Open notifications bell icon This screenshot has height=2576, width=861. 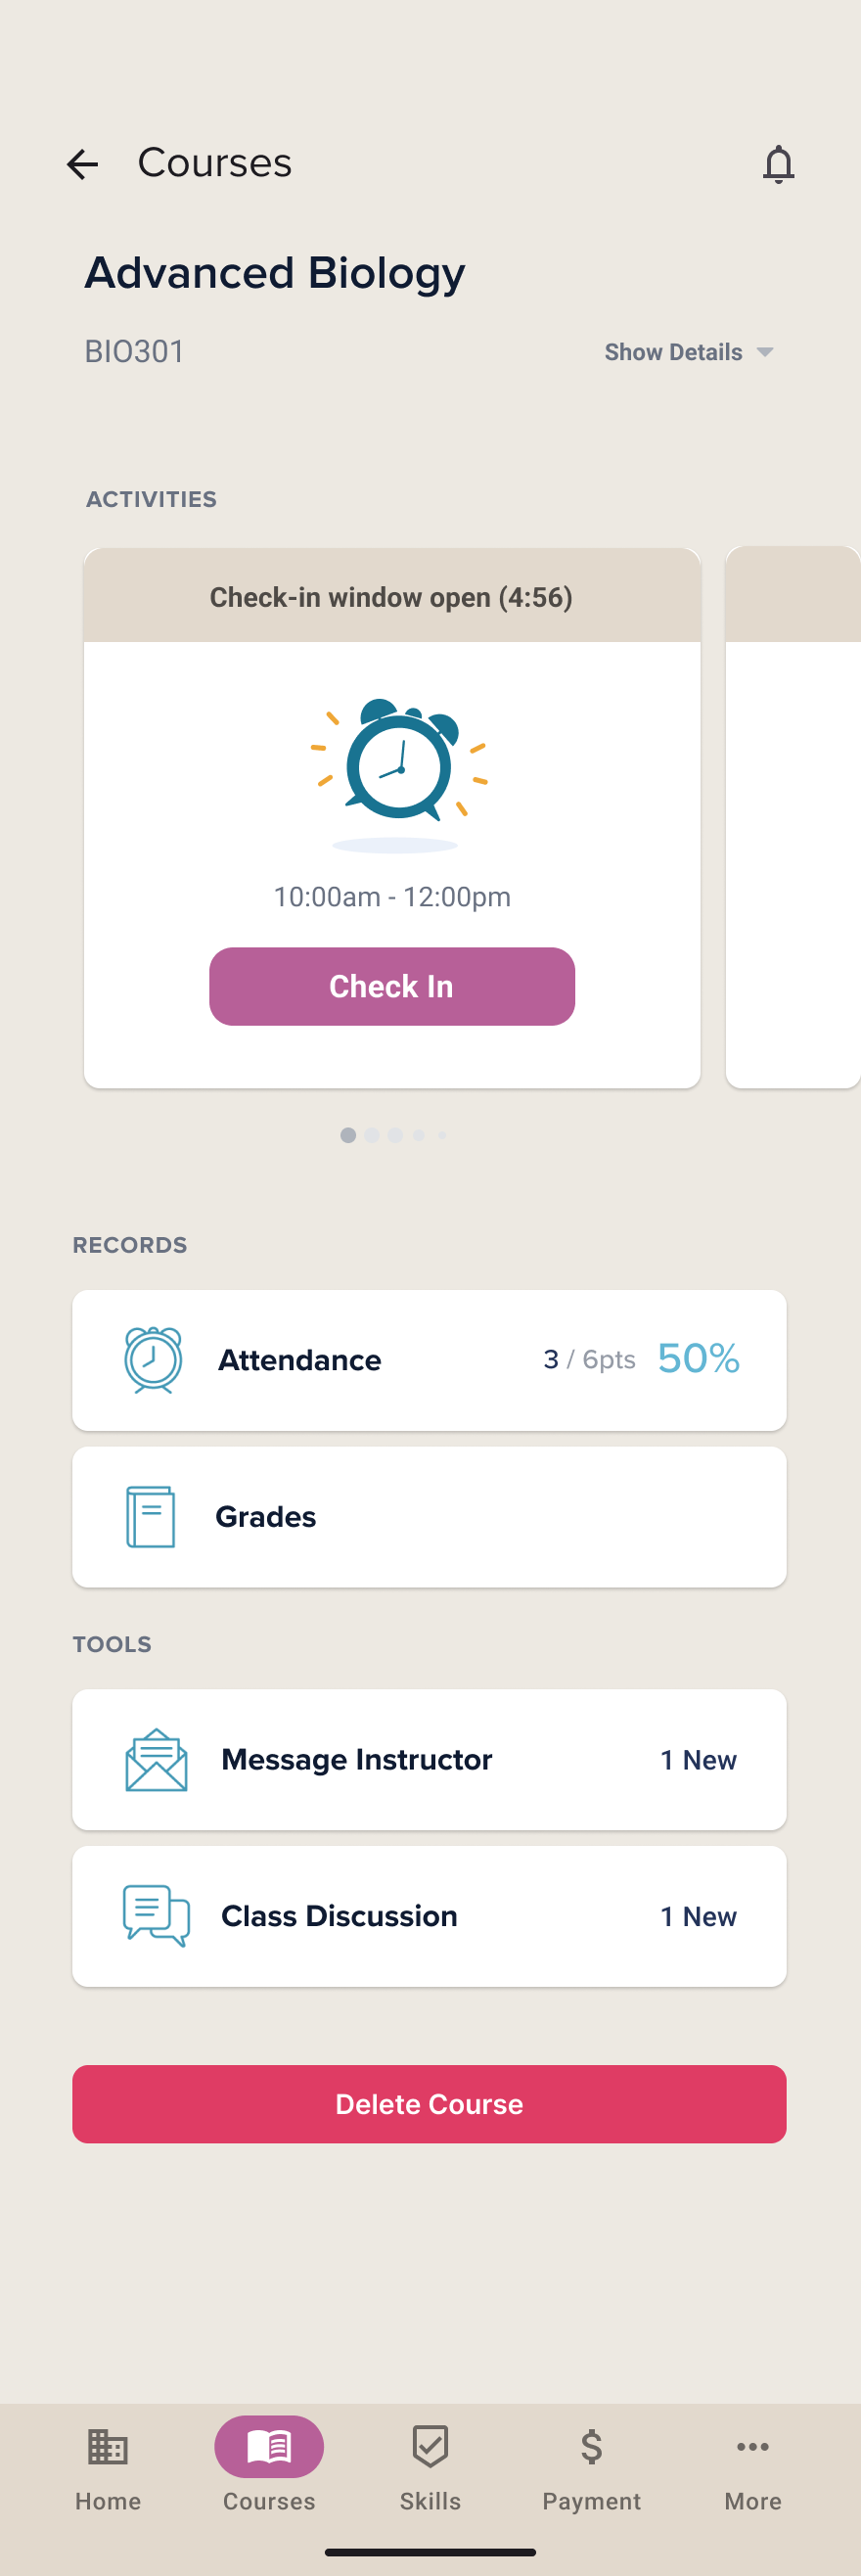click(778, 164)
